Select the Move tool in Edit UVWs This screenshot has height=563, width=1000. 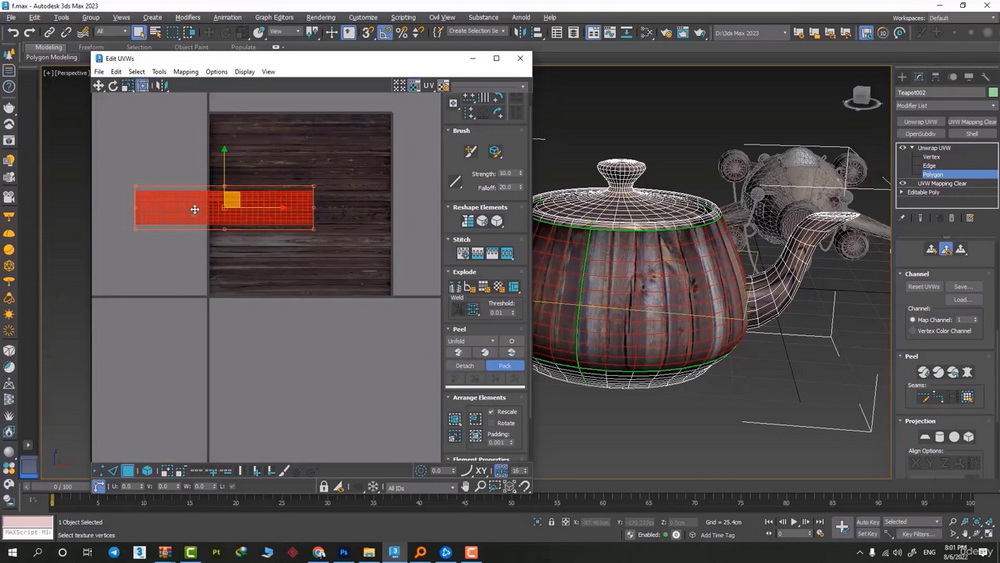pyautogui.click(x=98, y=85)
